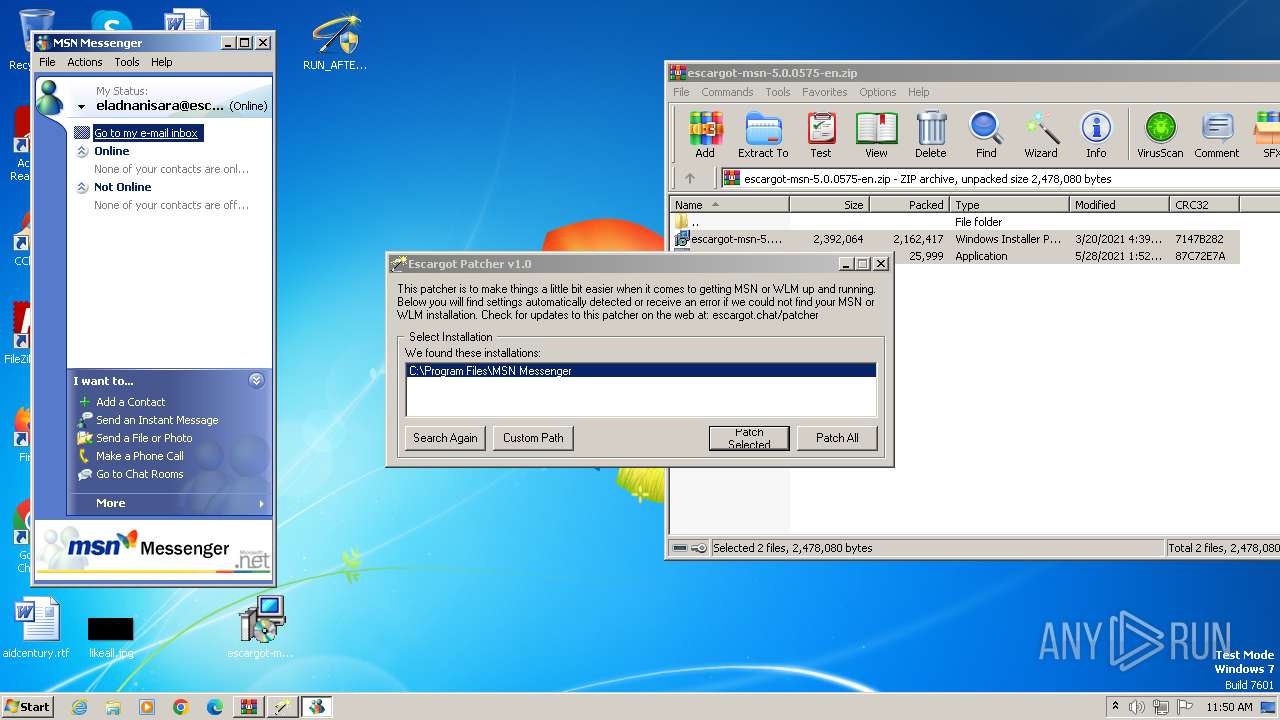Click the View file icon in WinRAR
This screenshot has height=720, width=1280.
click(x=876, y=134)
